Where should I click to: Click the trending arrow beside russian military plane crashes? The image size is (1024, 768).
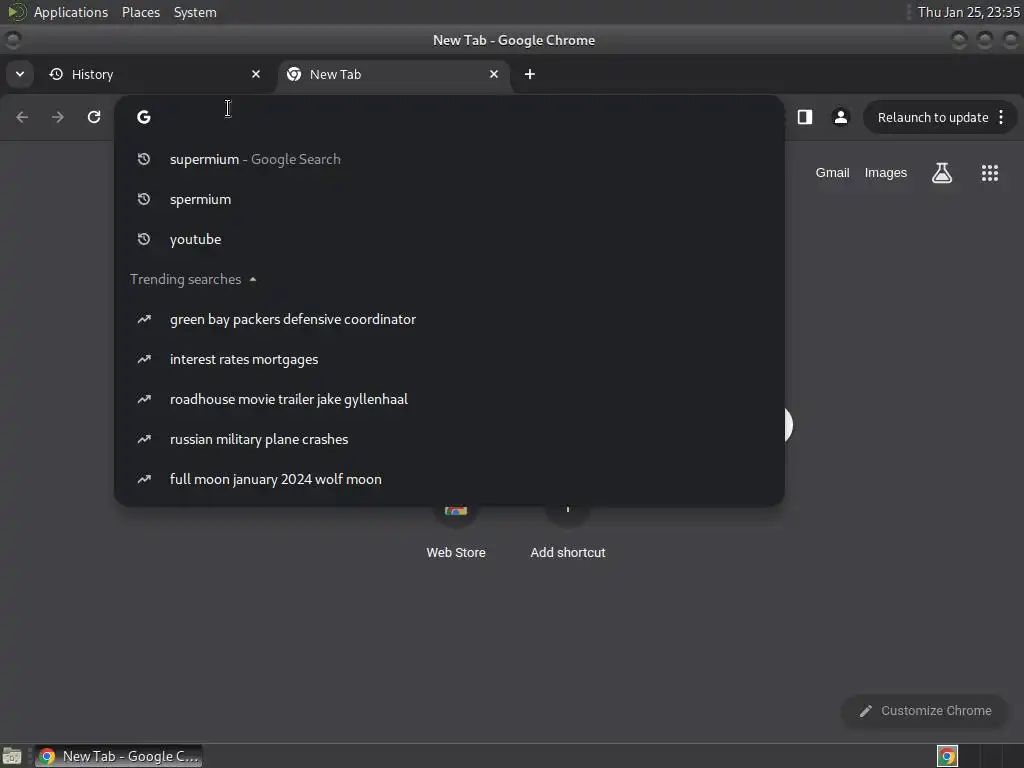pos(144,439)
